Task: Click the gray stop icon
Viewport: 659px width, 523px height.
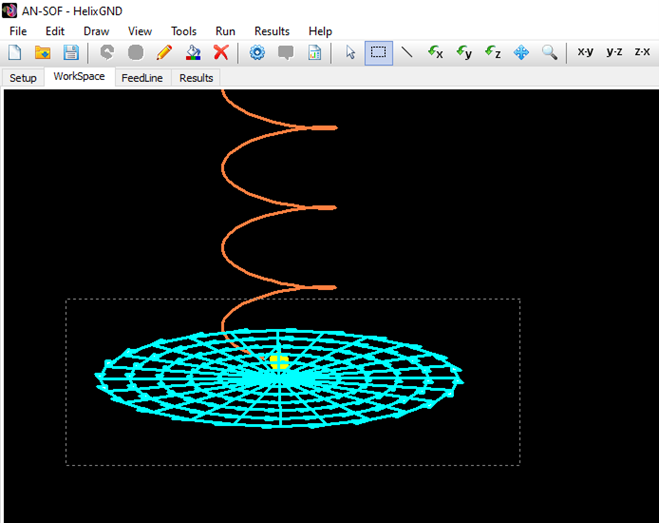Action: pos(136,53)
